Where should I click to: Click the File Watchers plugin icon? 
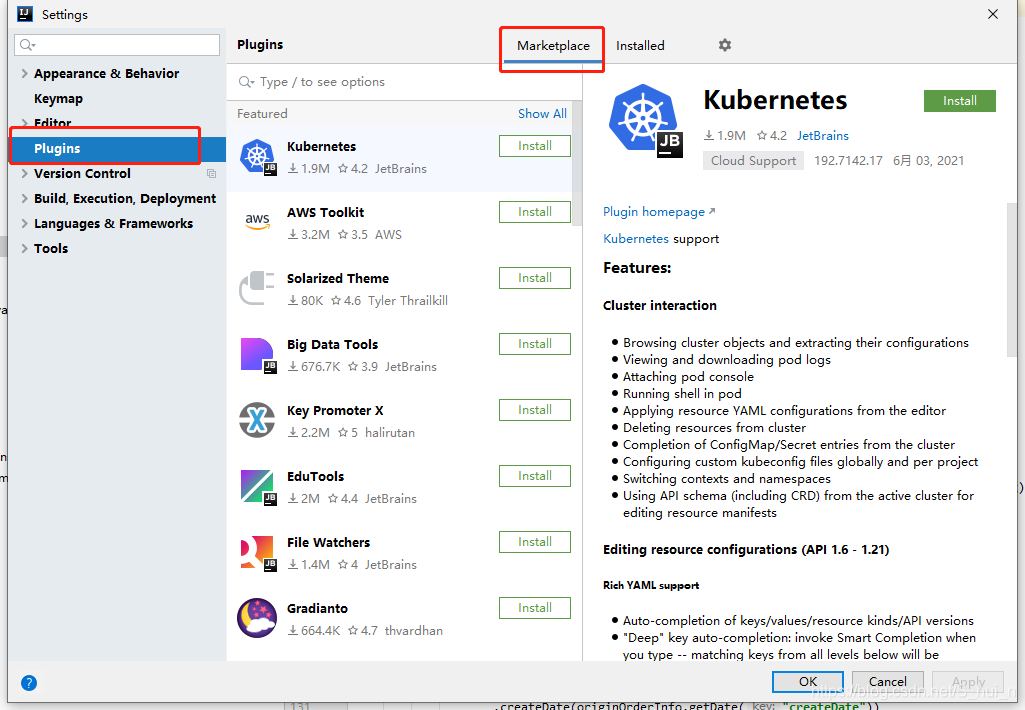pos(258,553)
